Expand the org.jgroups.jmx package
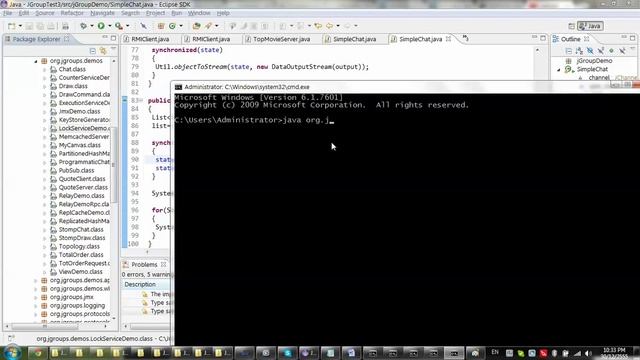The width and height of the screenshot is (640, 360). point(36,297)
